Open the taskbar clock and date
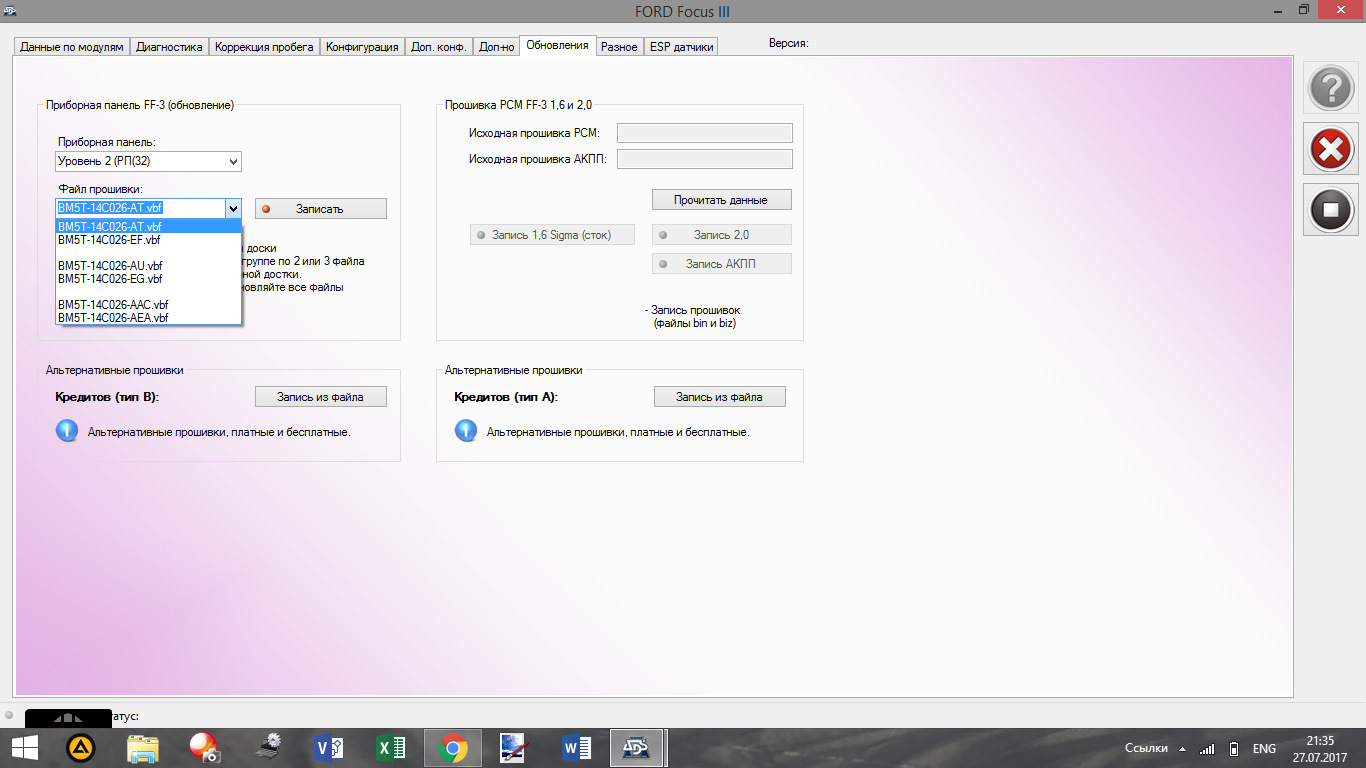Viewport: 1366px width, 768px height. point(1321,749)
